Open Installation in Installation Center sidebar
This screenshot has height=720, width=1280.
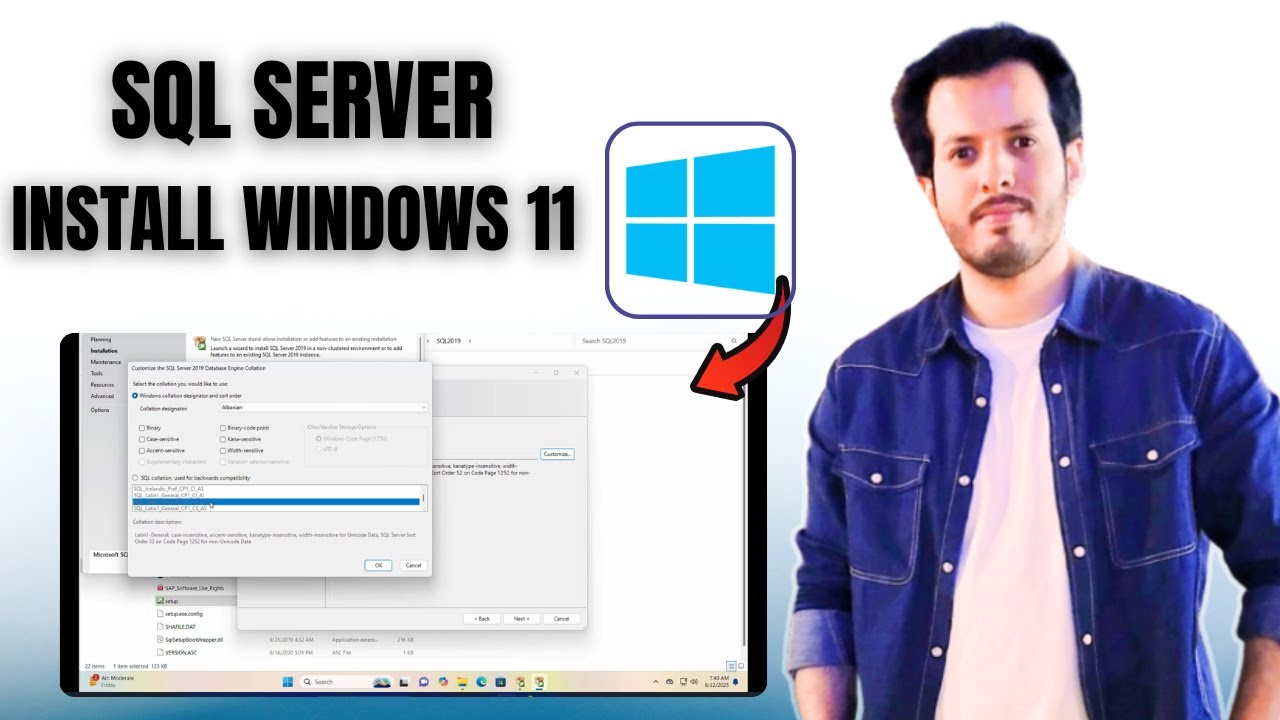(x=104, y=351)
